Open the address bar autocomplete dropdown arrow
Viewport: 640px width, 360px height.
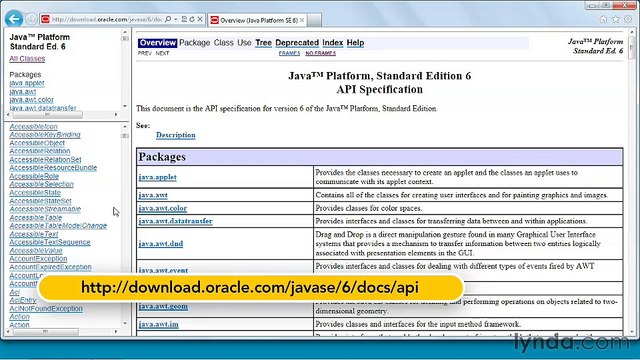point(176,19)
